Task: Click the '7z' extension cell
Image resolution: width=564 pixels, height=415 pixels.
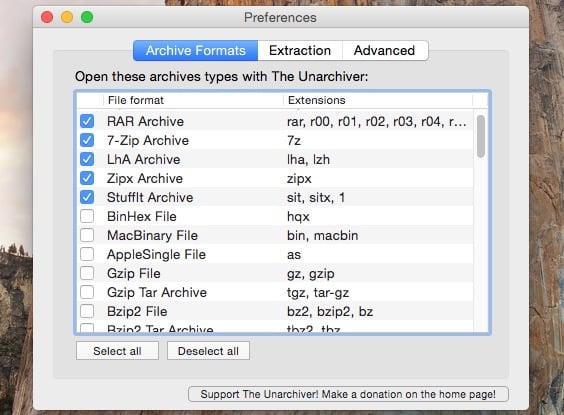Action: (294, 141)
